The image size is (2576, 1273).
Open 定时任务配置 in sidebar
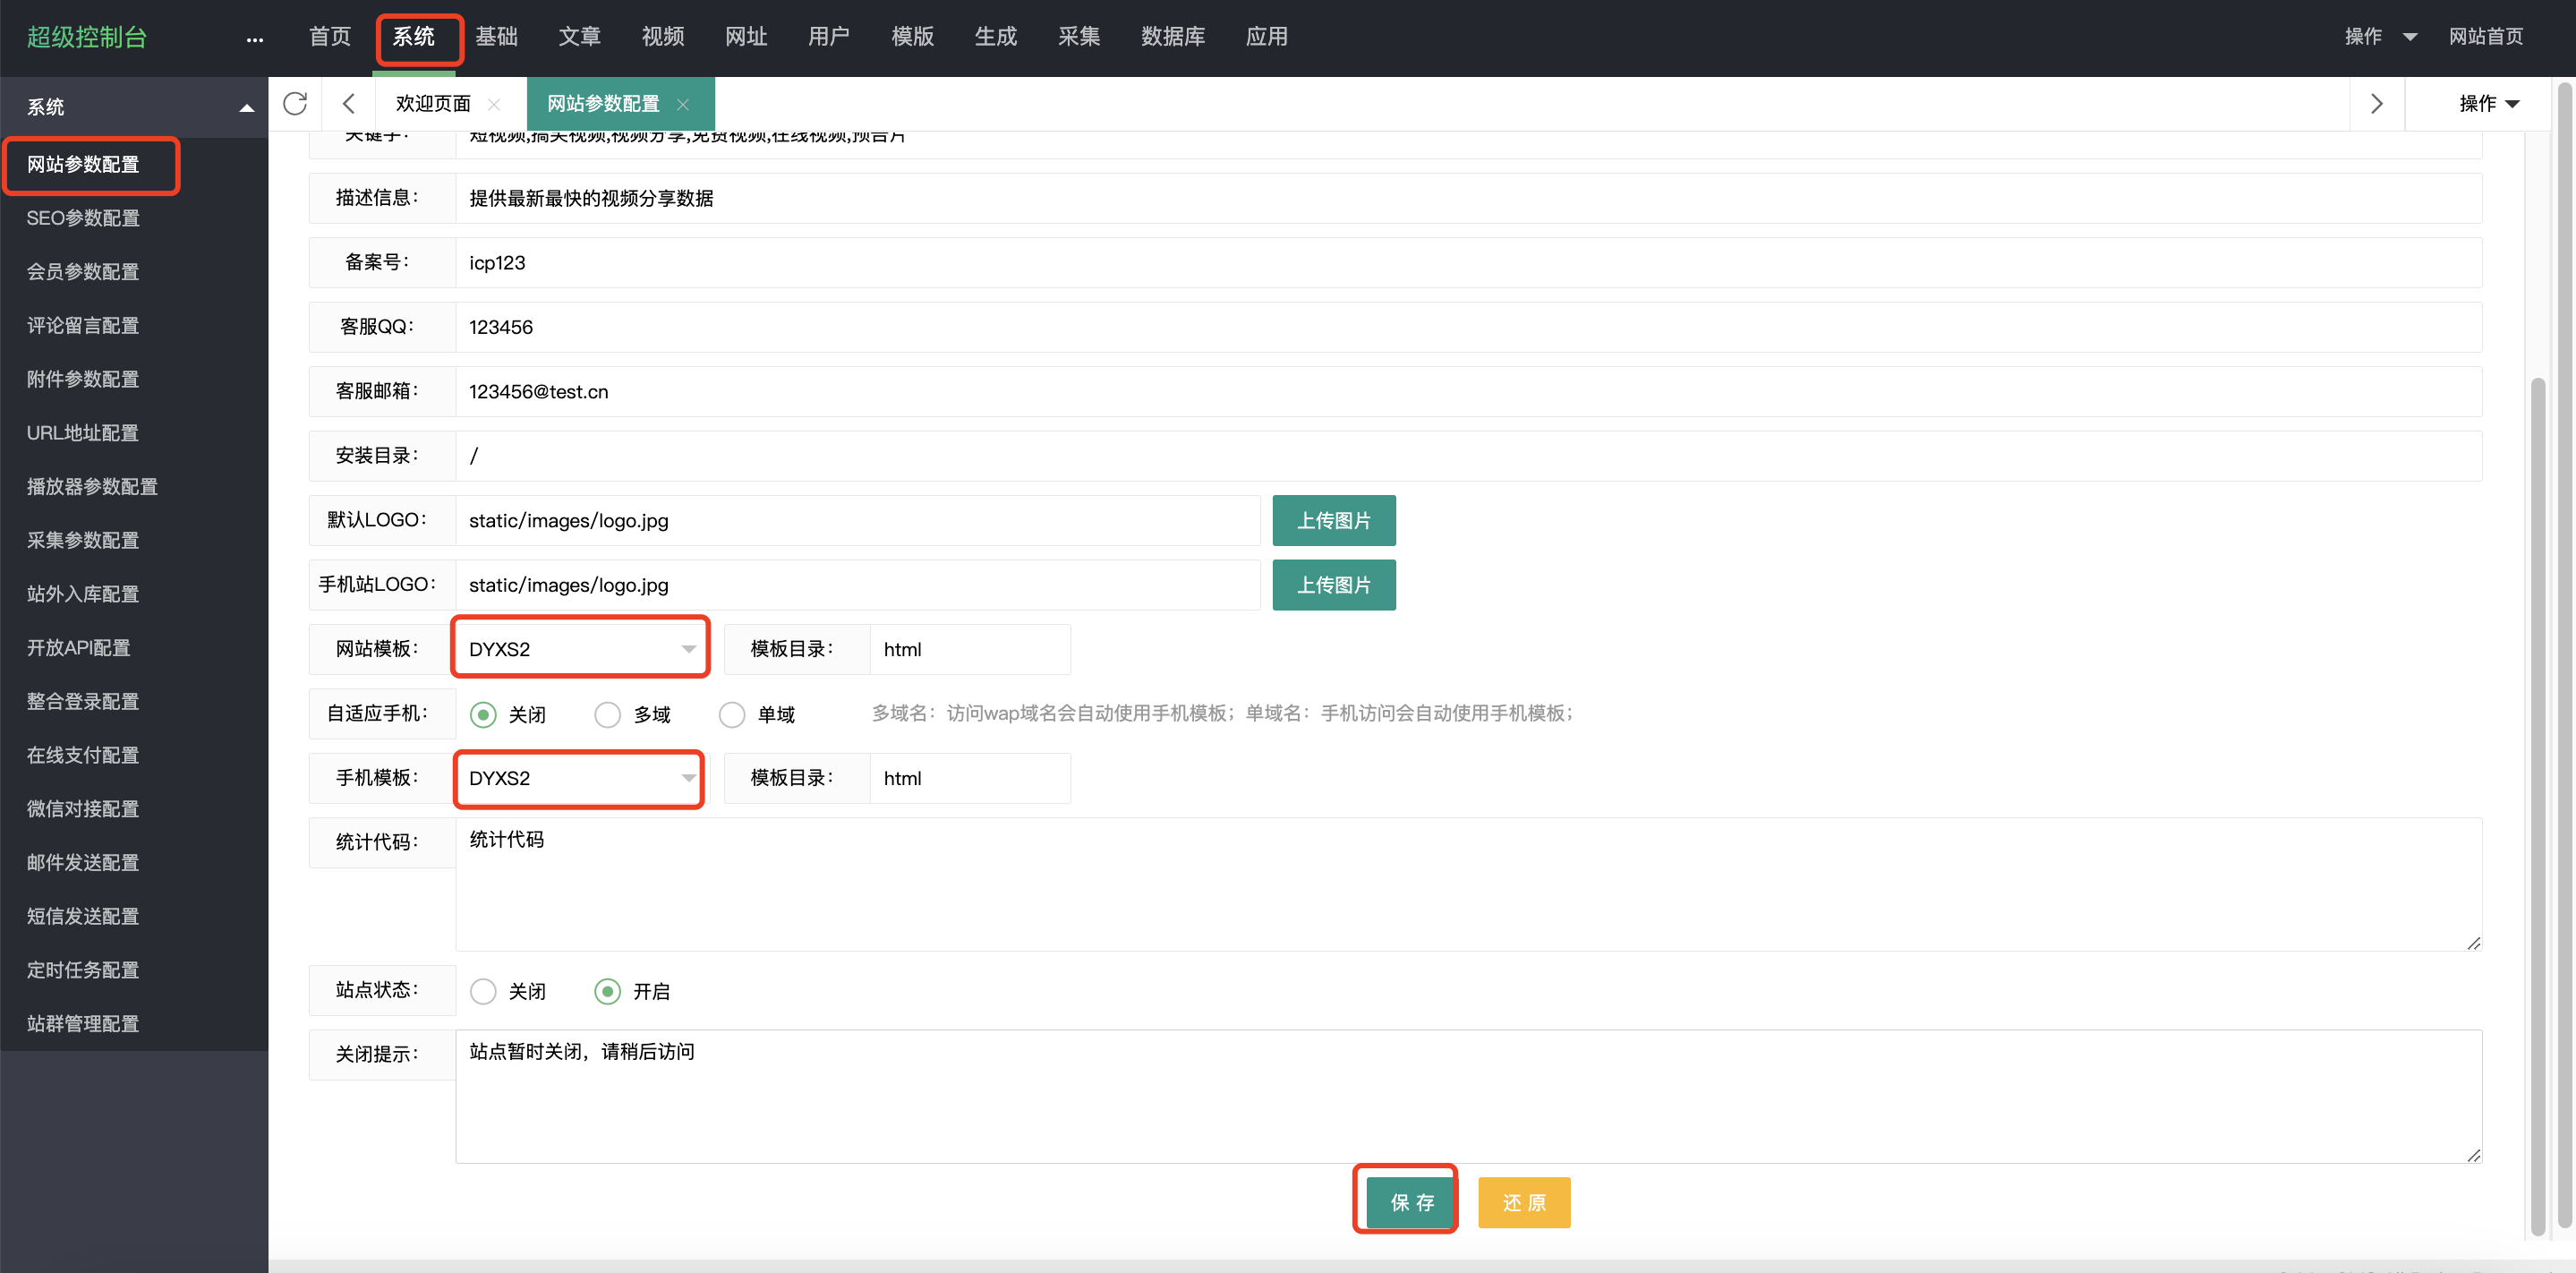pyautogui.click(x=83, y=970)
